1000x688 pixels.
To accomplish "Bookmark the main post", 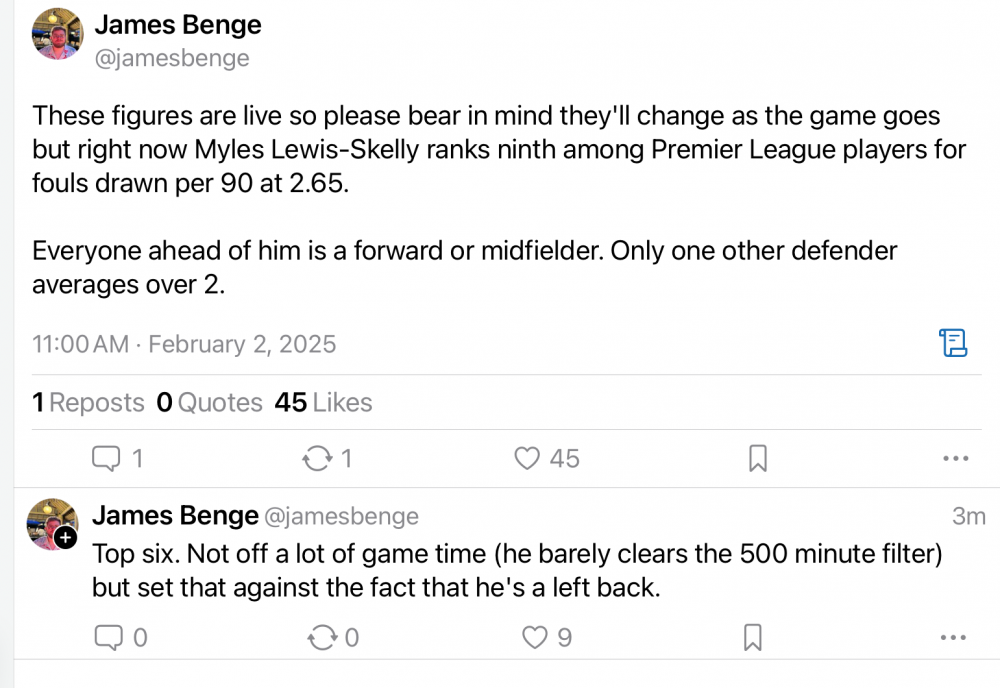I will (x=758, y=459).
